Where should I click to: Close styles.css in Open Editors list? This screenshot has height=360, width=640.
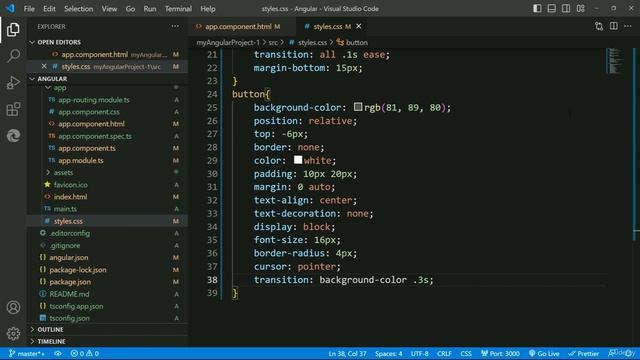coord(44,66)
